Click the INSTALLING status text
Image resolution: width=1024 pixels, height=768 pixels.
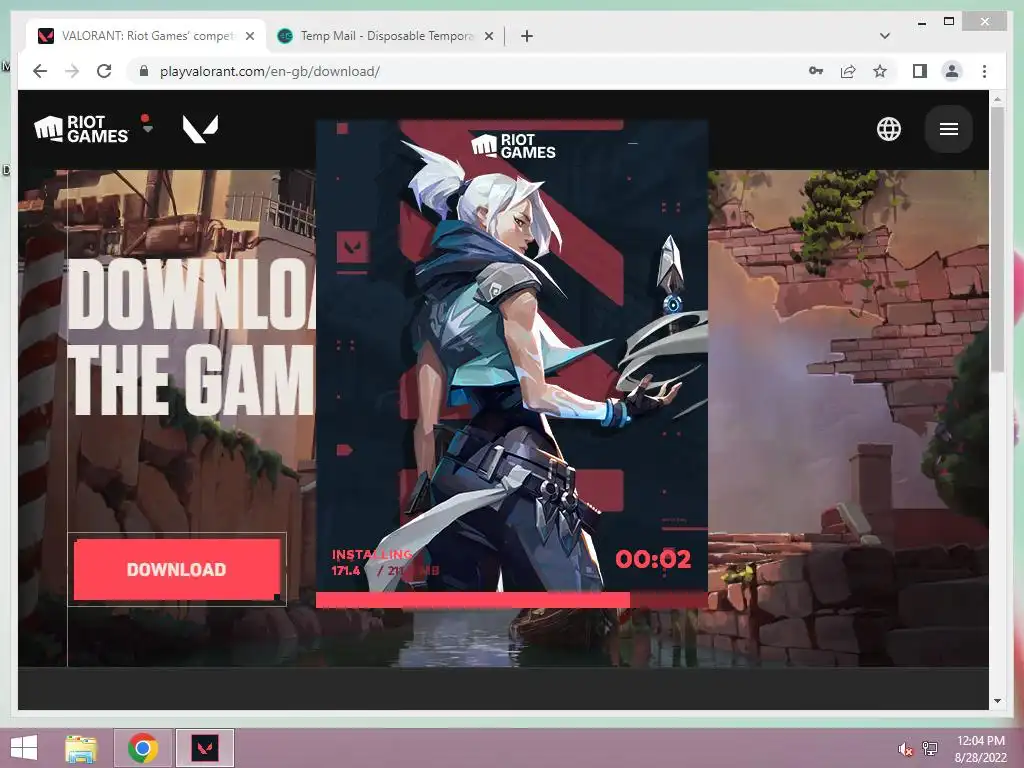pyautogui.click(x=372, y=554)
